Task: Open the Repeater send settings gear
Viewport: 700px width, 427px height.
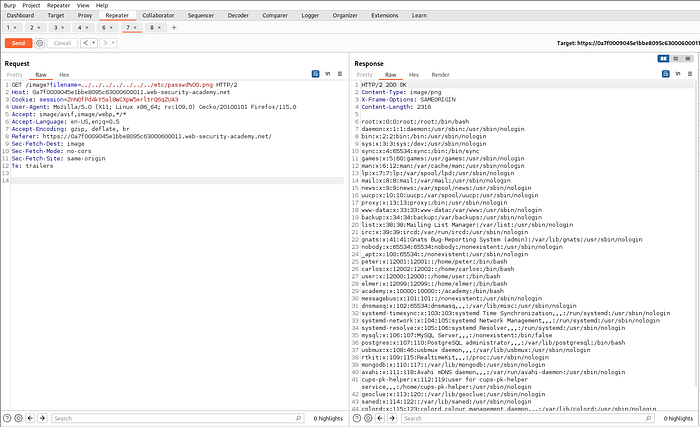Action: tap(39, 43)
